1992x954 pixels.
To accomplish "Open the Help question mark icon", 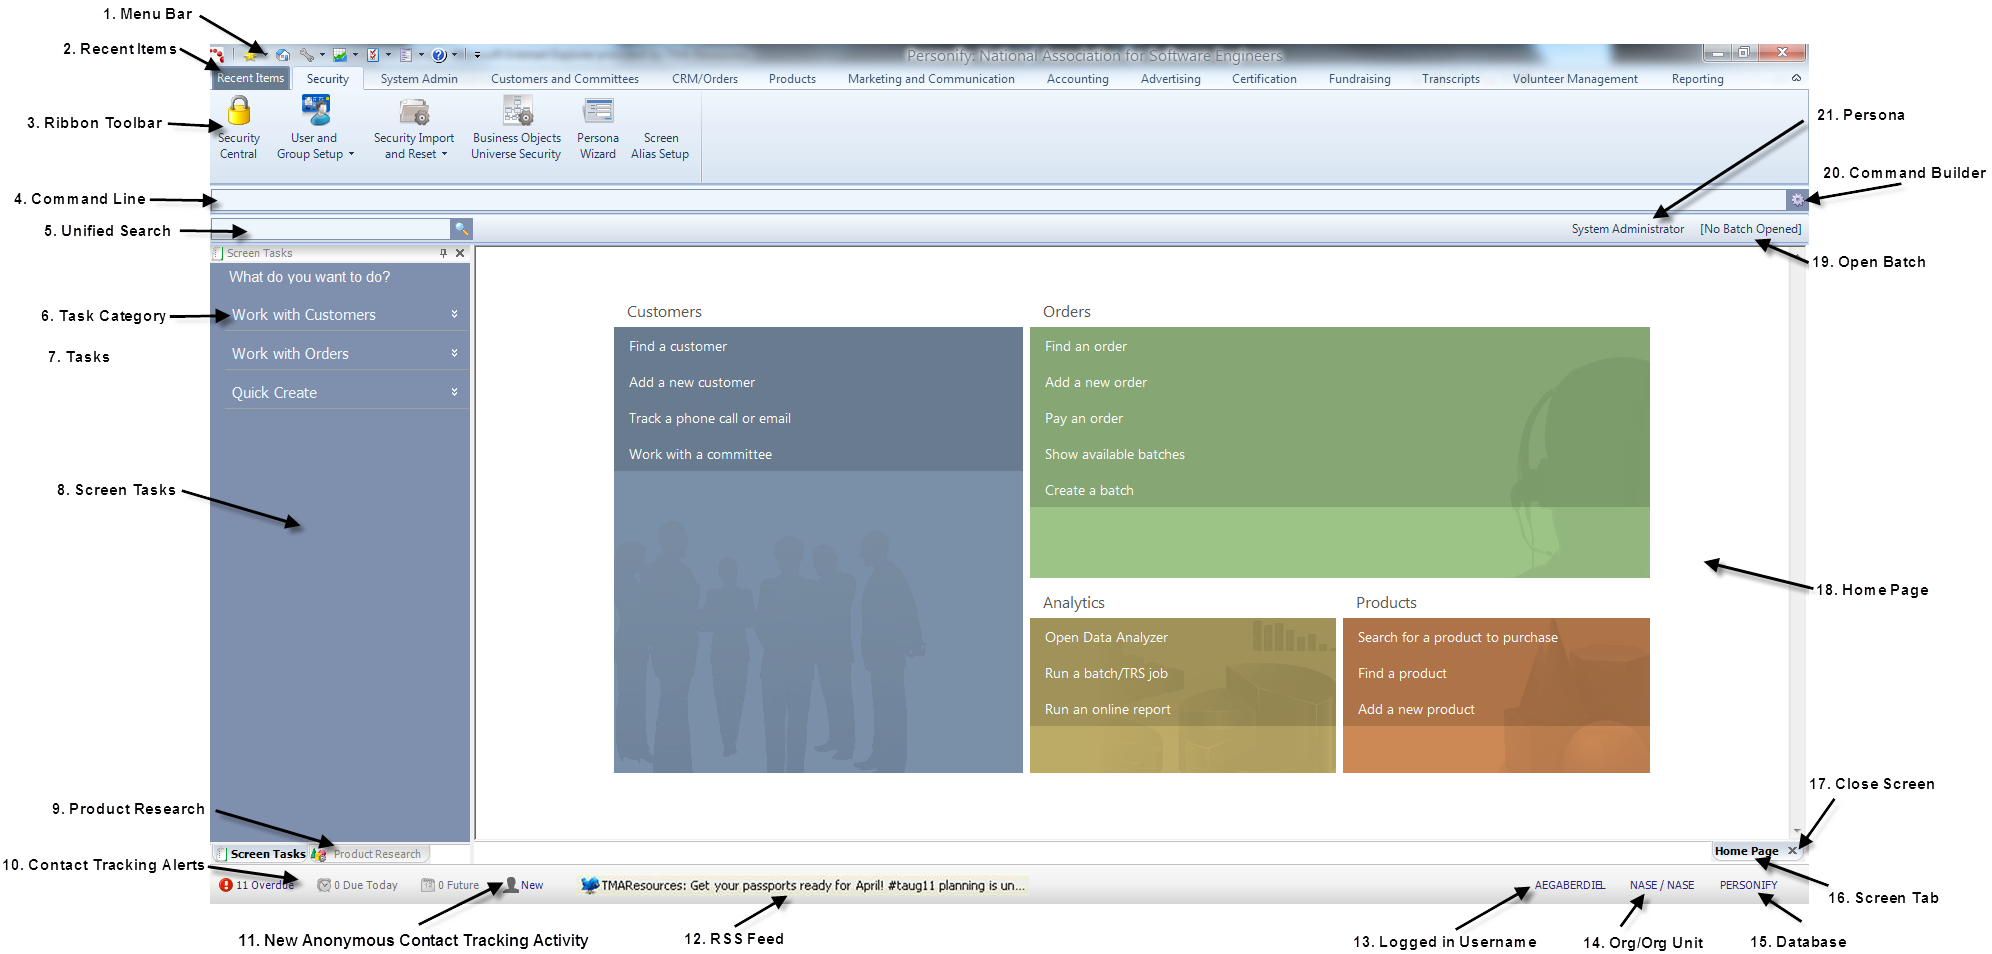I will 439,55.
